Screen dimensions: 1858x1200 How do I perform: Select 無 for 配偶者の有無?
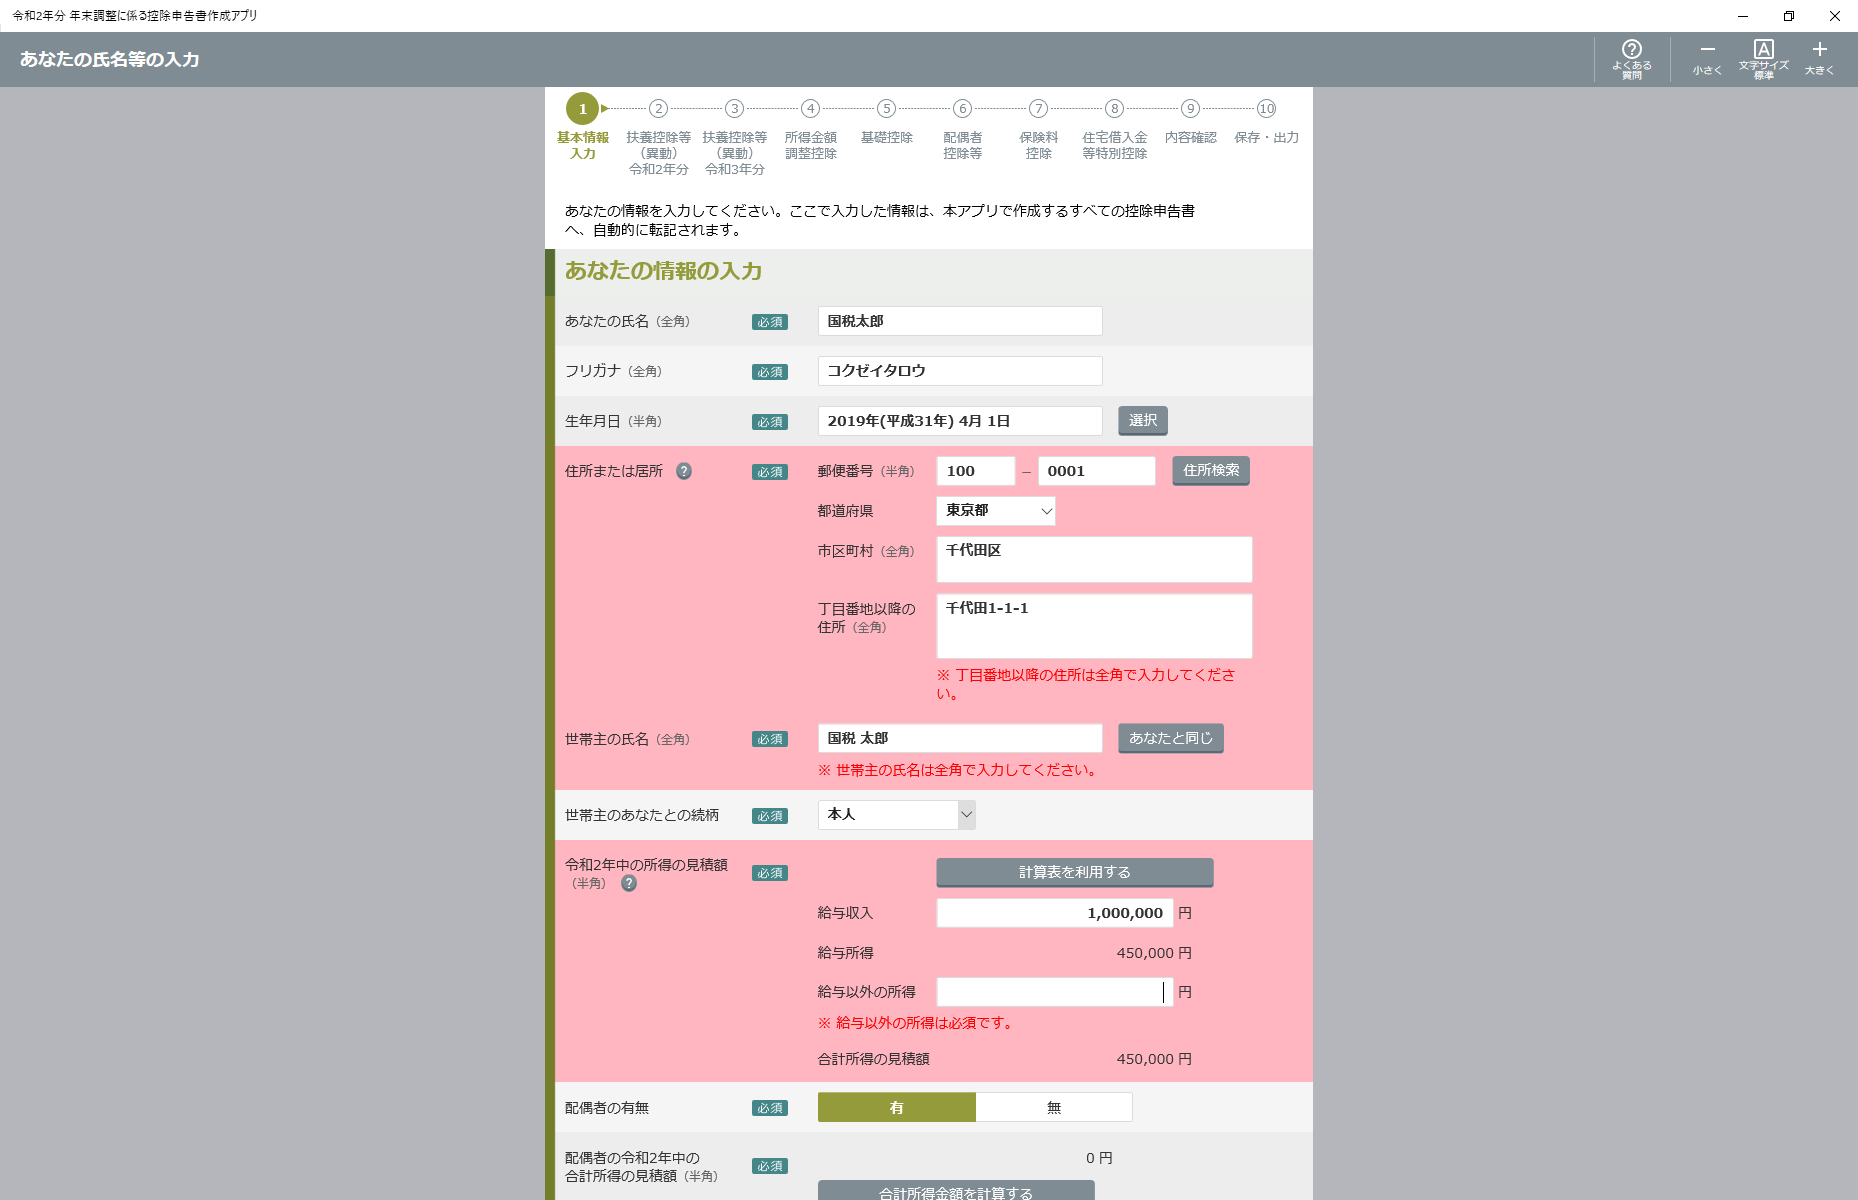click(x=1054, y=1107)
